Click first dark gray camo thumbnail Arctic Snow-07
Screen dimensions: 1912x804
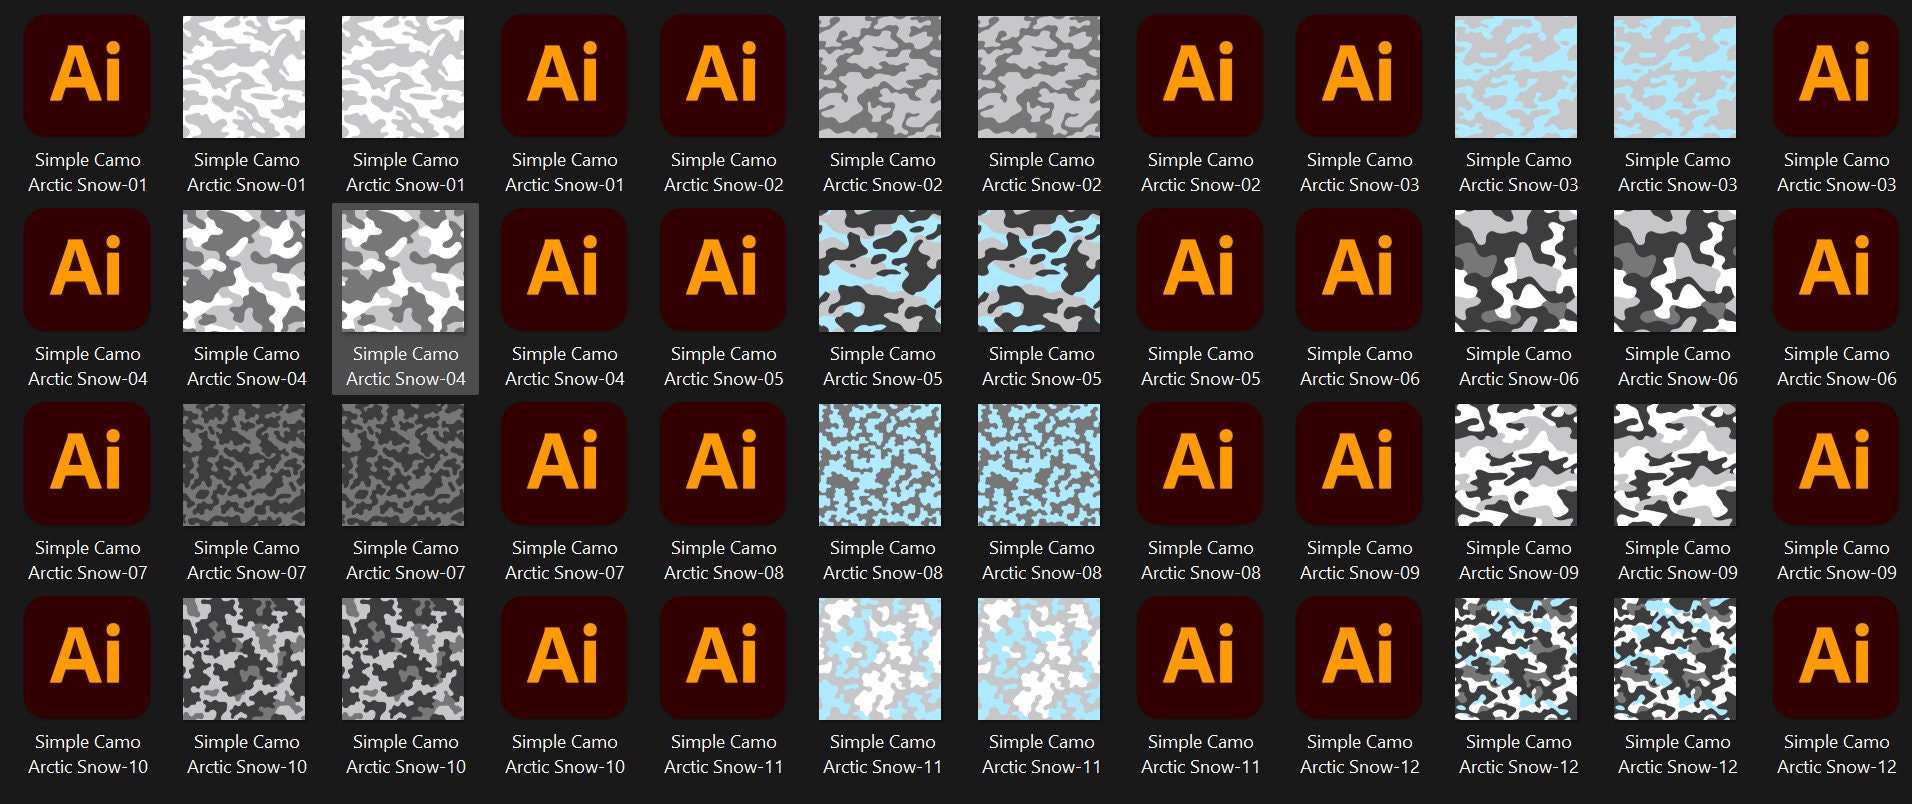pyautogui.click(x=244, y=464)
